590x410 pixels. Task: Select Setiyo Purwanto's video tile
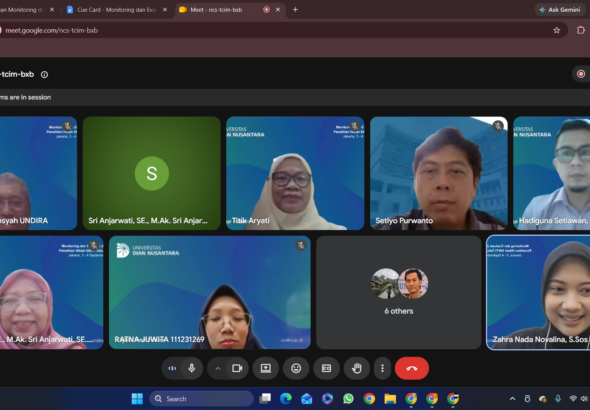tap(439, 173)
